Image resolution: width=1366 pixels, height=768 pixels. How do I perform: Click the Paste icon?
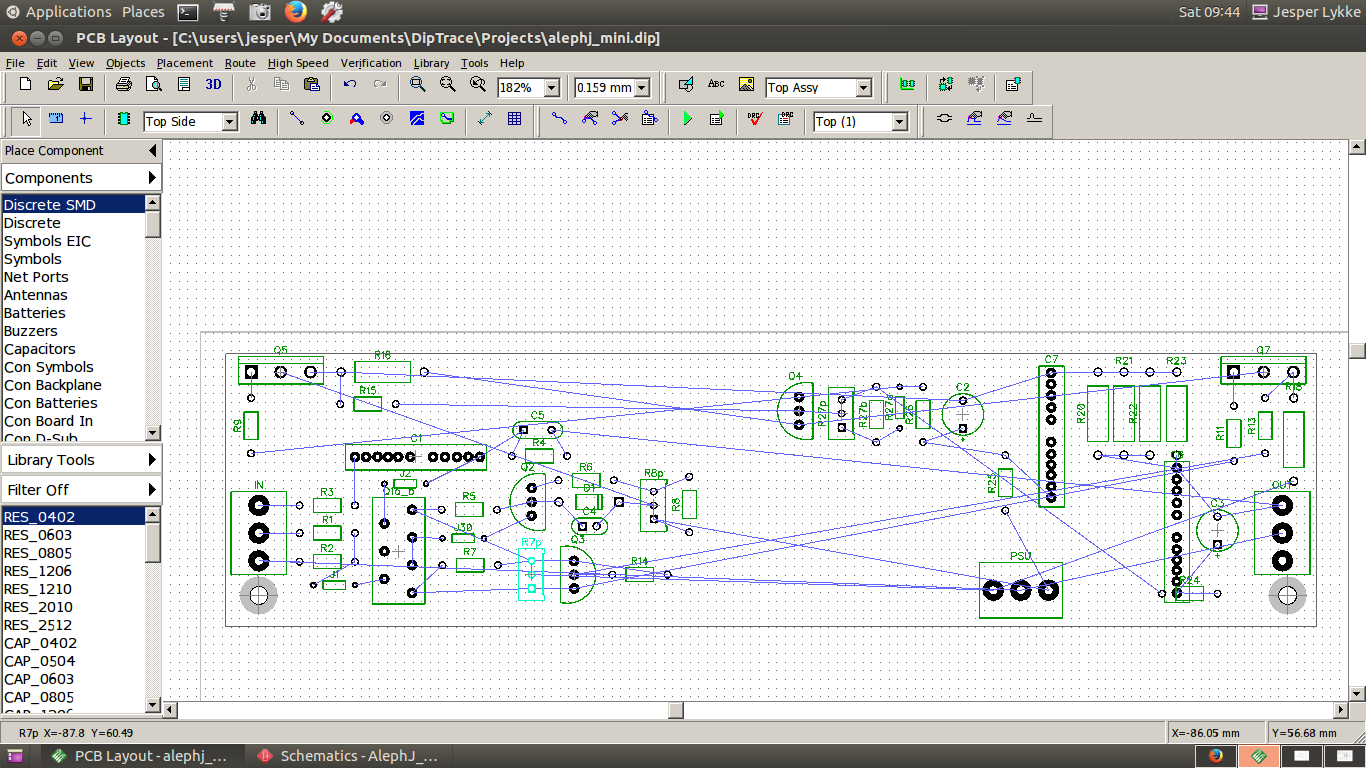(311, 86)
